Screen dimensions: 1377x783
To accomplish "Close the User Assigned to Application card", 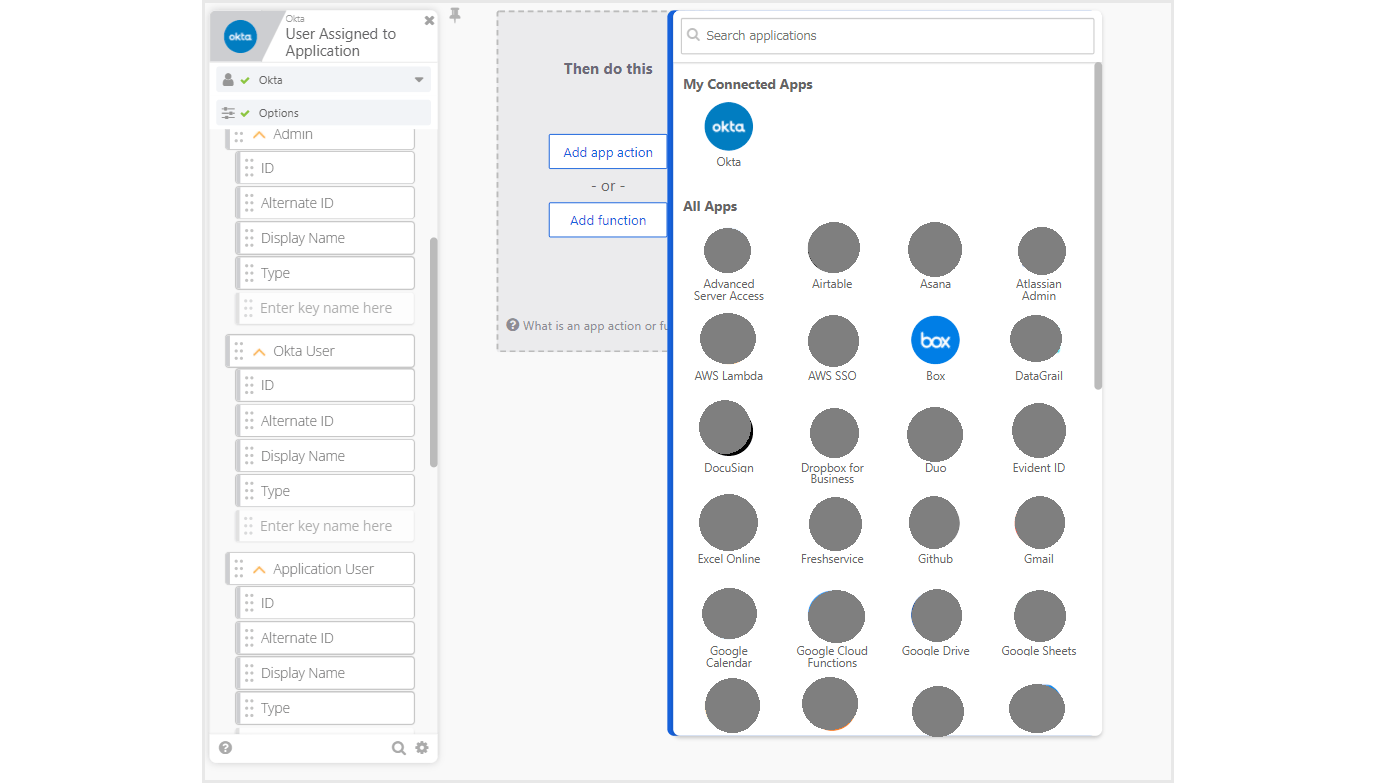I will coord(429,20).
